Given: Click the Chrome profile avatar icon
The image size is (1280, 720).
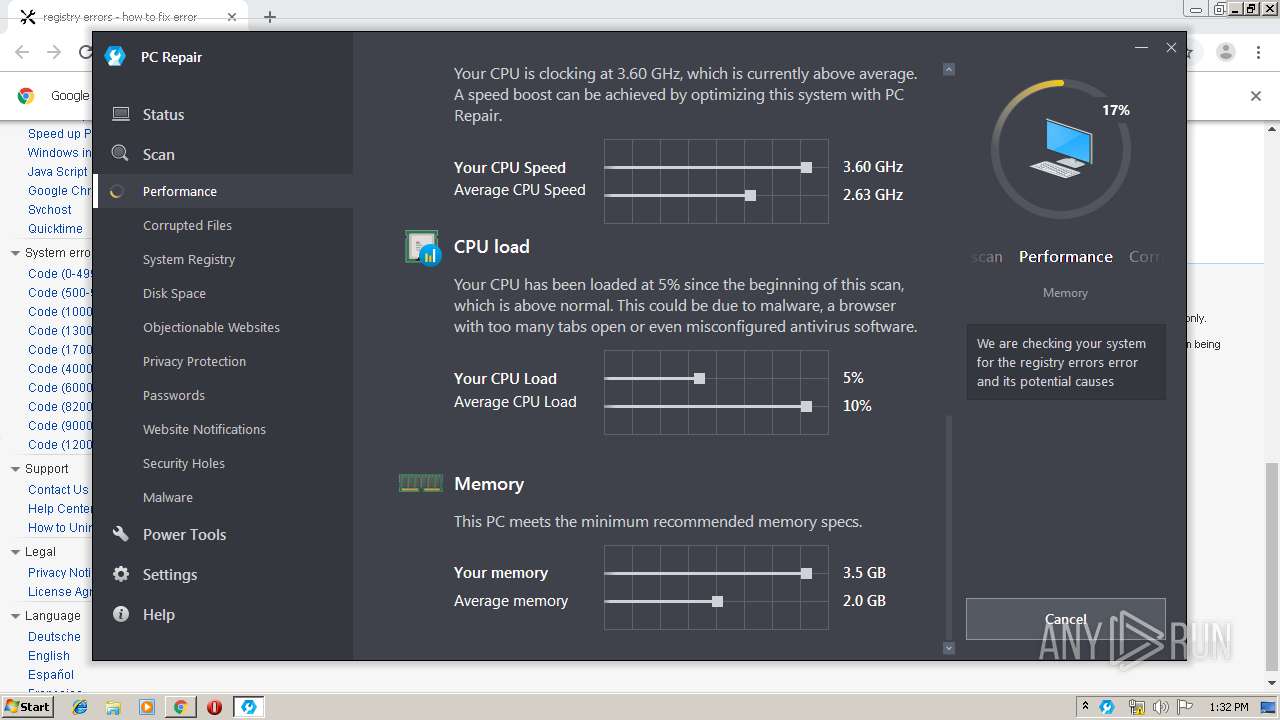Looking at the screenshot, I should click(x=1225, y=52).
